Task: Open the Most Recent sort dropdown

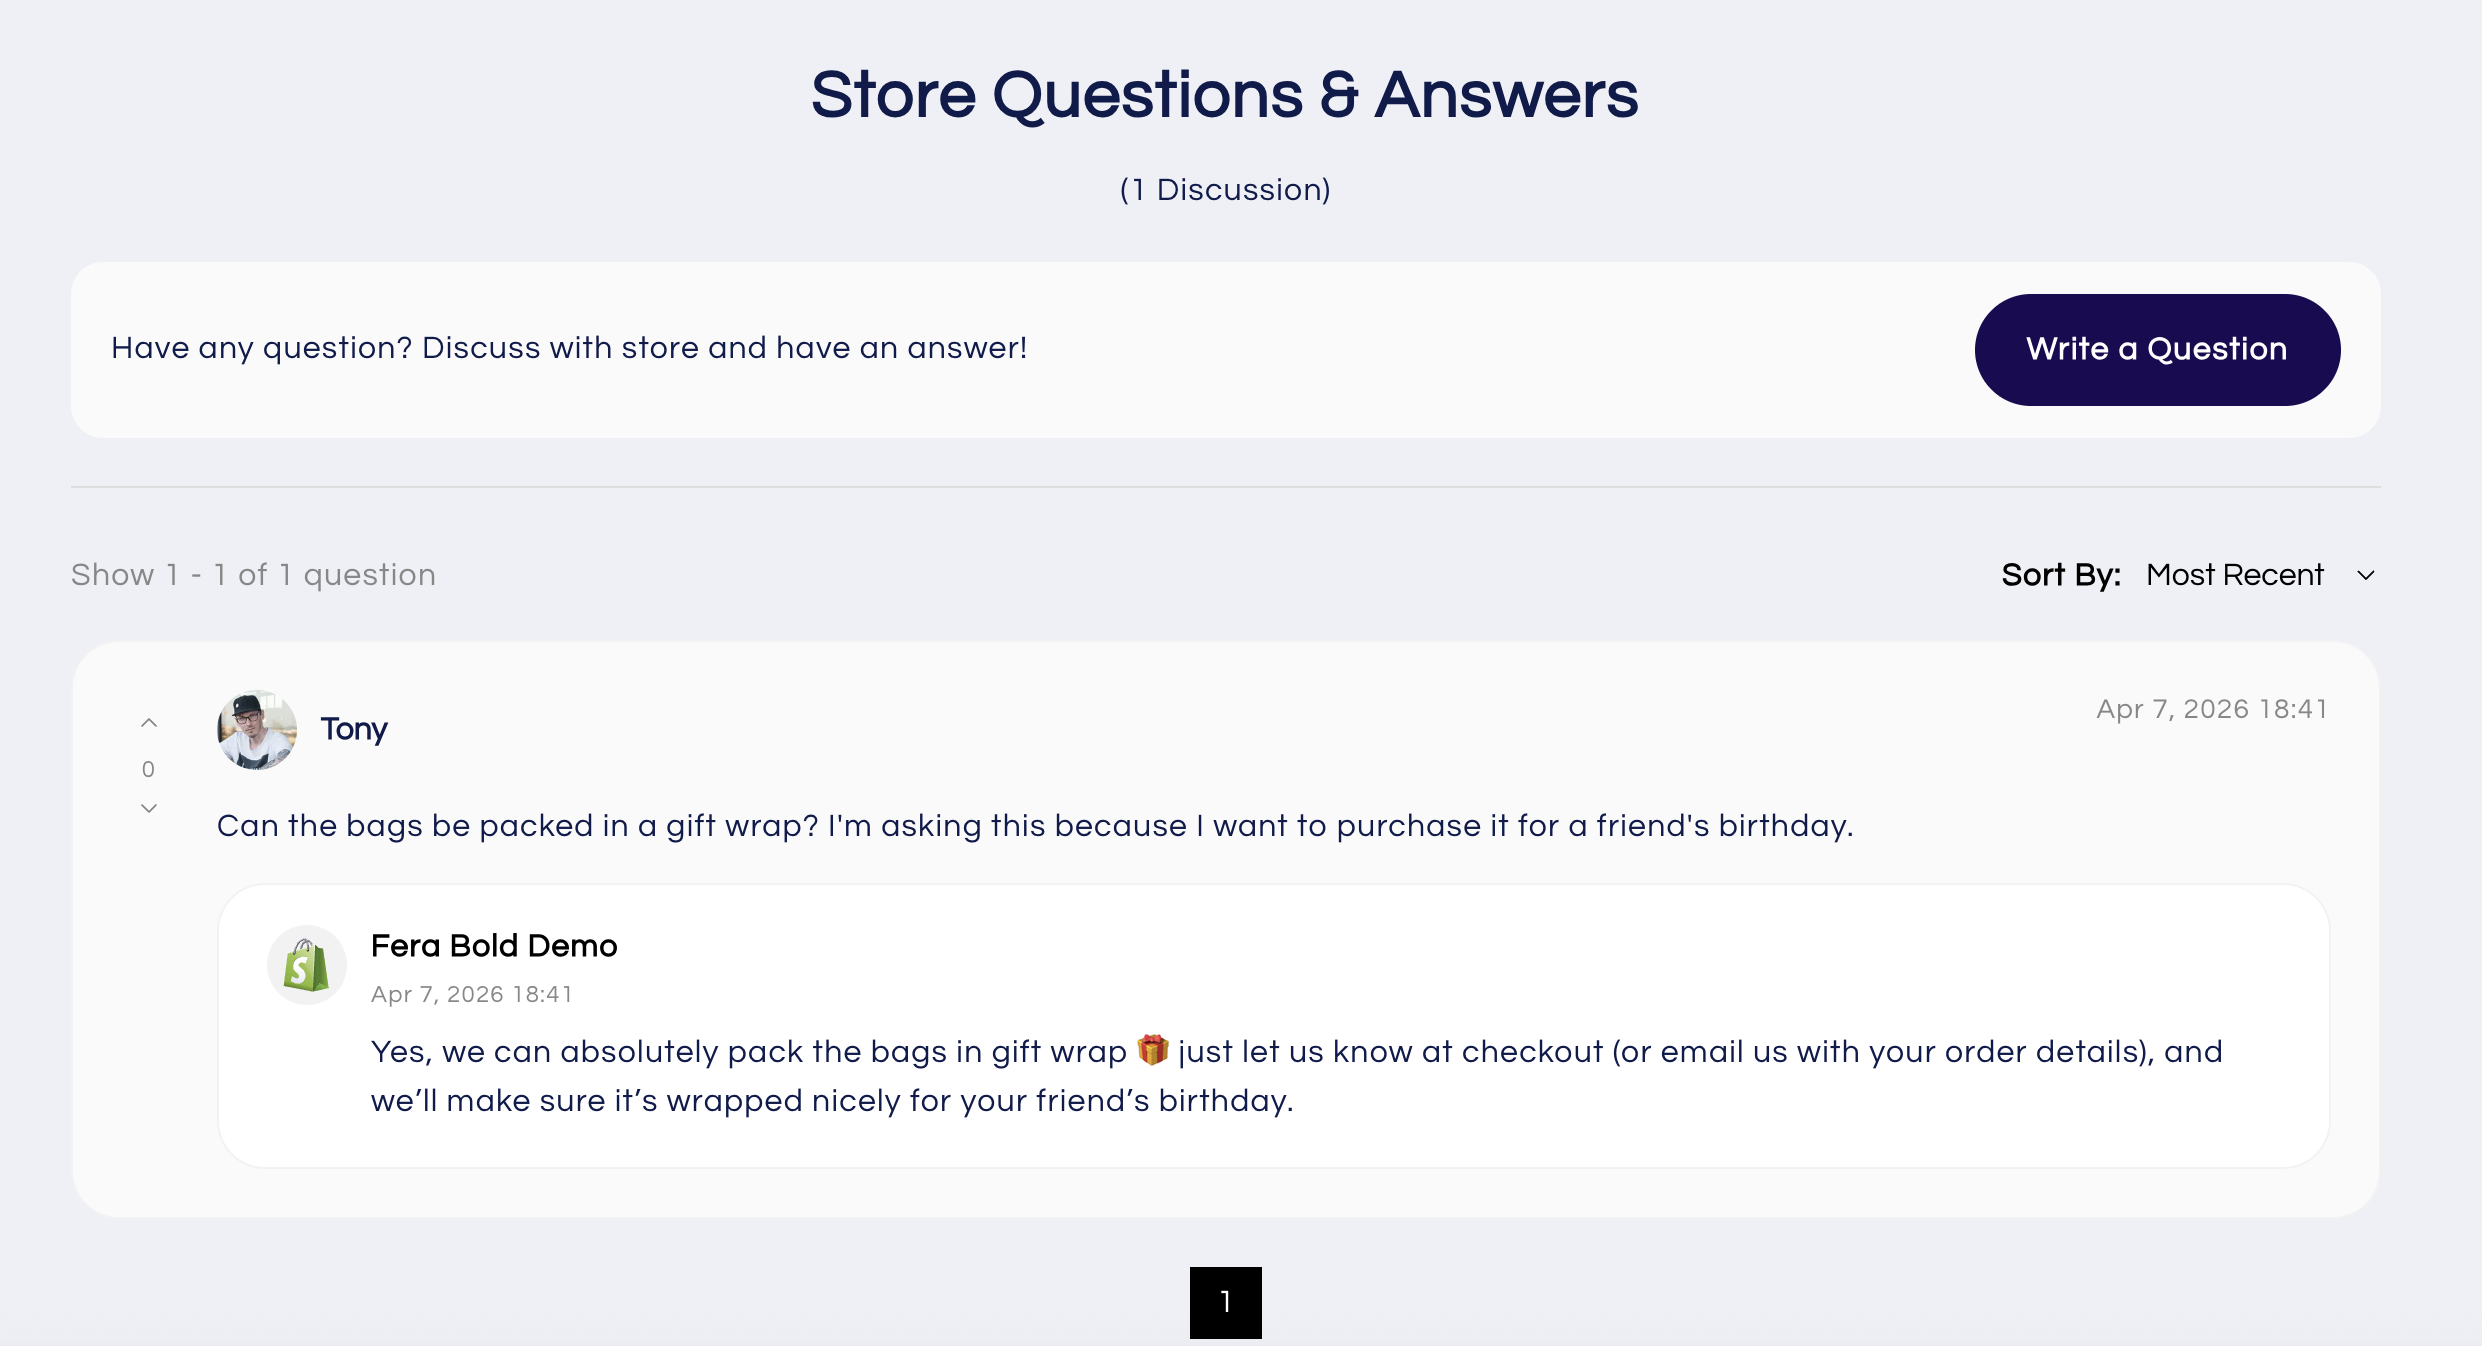Action: pos(2236,576)
